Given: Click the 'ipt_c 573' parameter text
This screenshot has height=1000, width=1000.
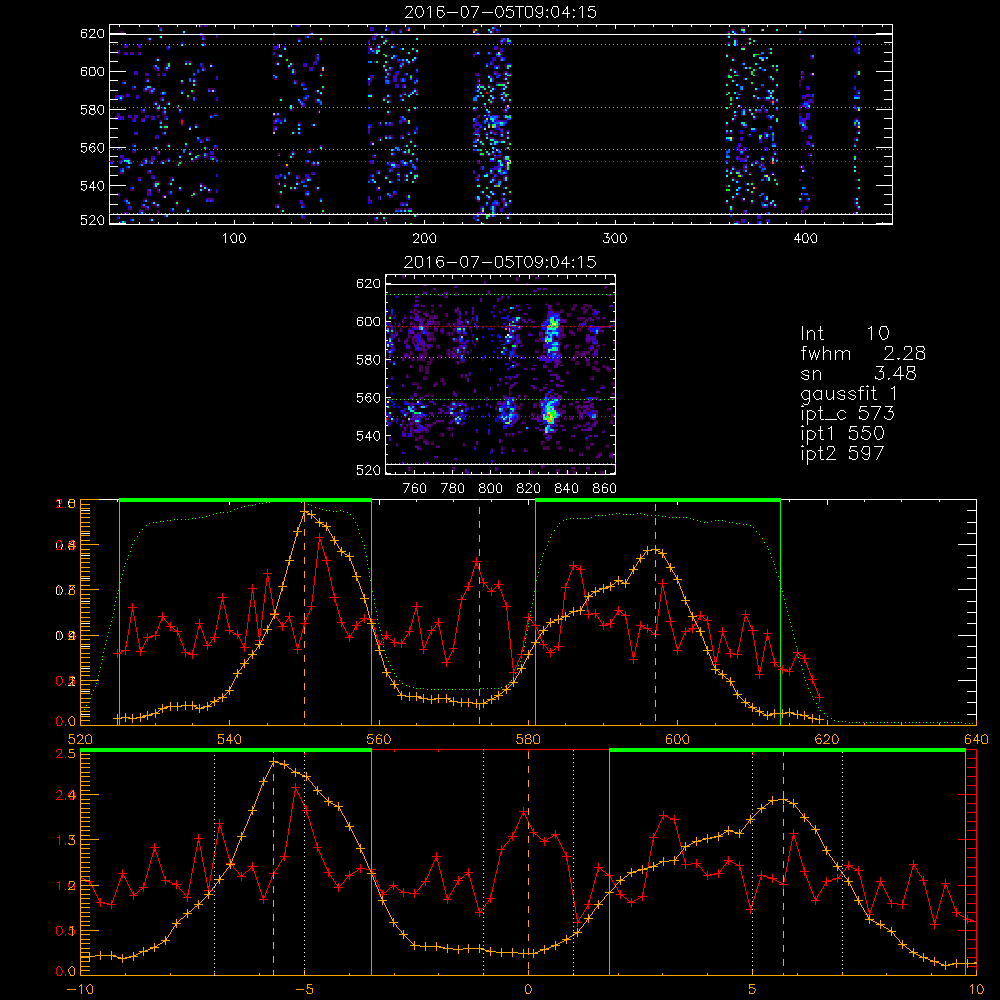Looking at the screenshot, I should (x=848, y=414).
